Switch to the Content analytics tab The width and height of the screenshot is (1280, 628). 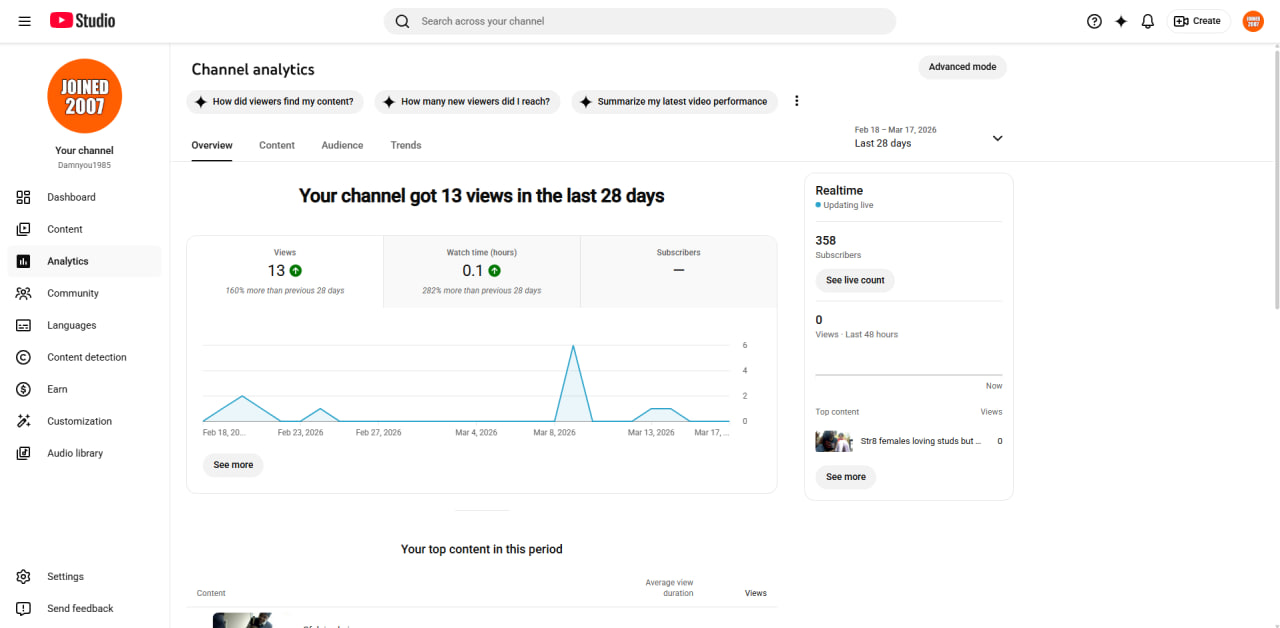tap(277, 145)
